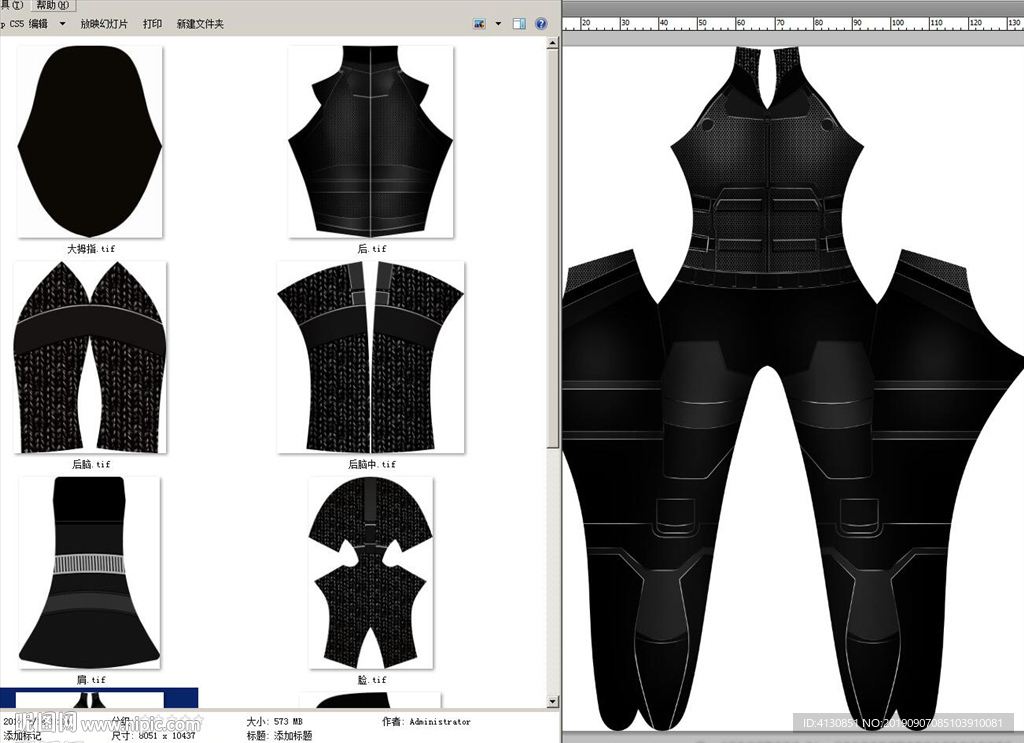1024x743 pixels.
Task: Create a new folder with 新建文件夹
Action: [200, 23]
